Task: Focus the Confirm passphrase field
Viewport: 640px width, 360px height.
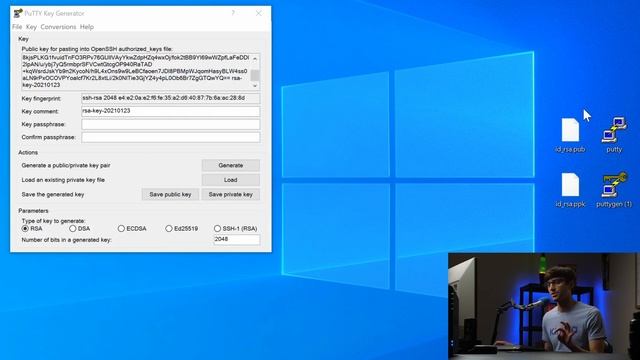Action: tap(171, 138)
